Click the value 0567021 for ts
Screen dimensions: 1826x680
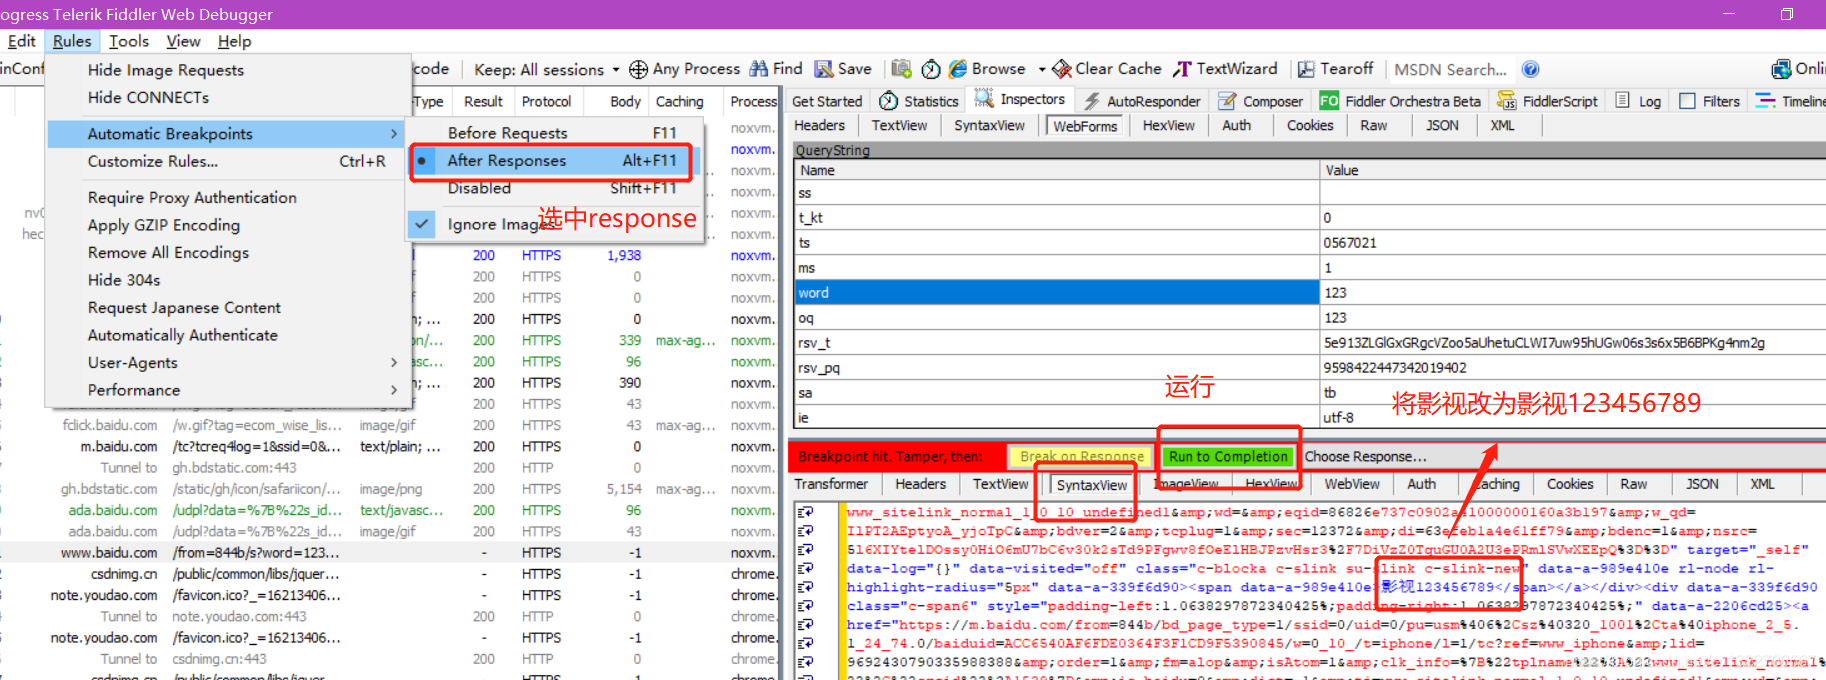[x=1350, y=242]
